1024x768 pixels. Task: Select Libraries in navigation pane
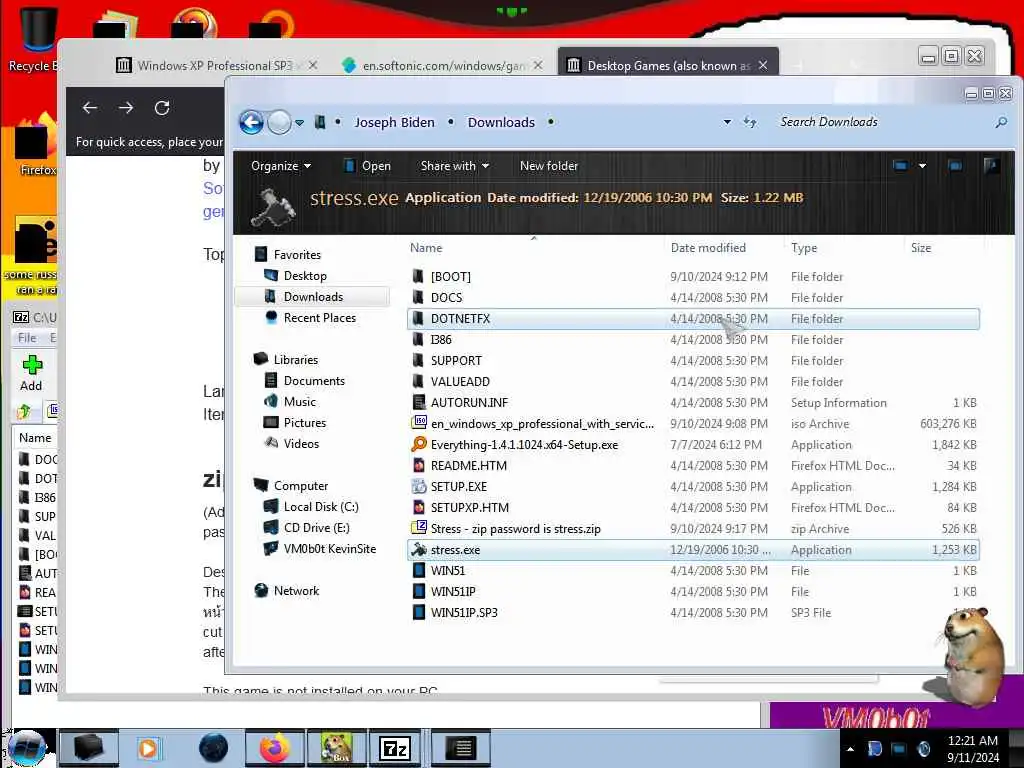click(x=295, y=360)
